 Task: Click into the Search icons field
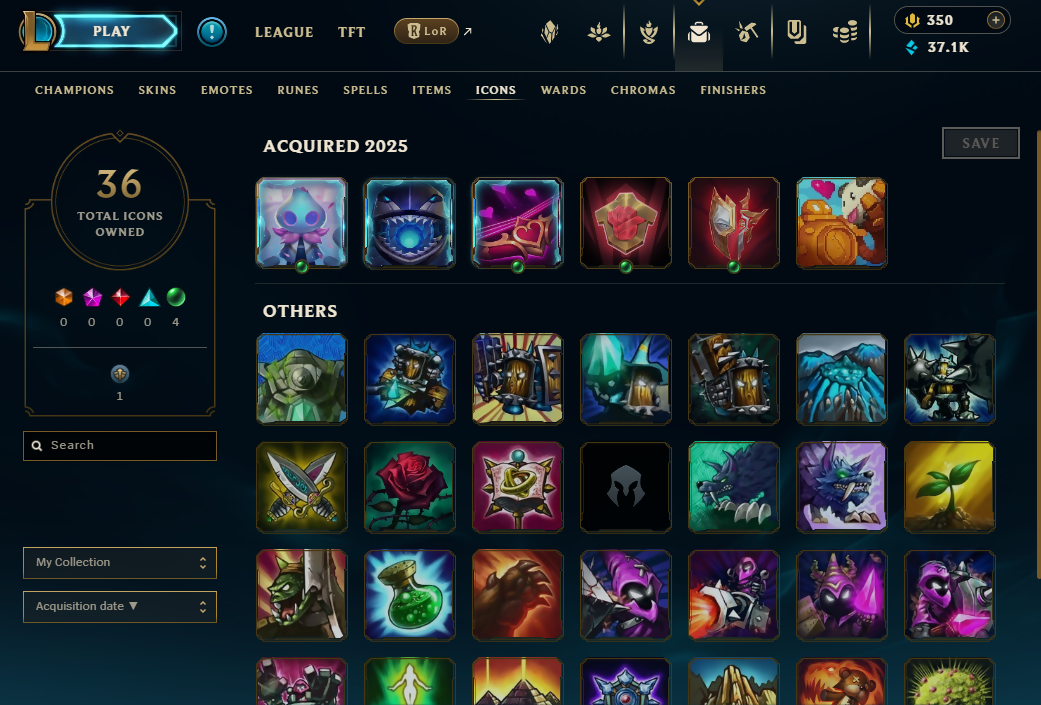coord(120,446)
